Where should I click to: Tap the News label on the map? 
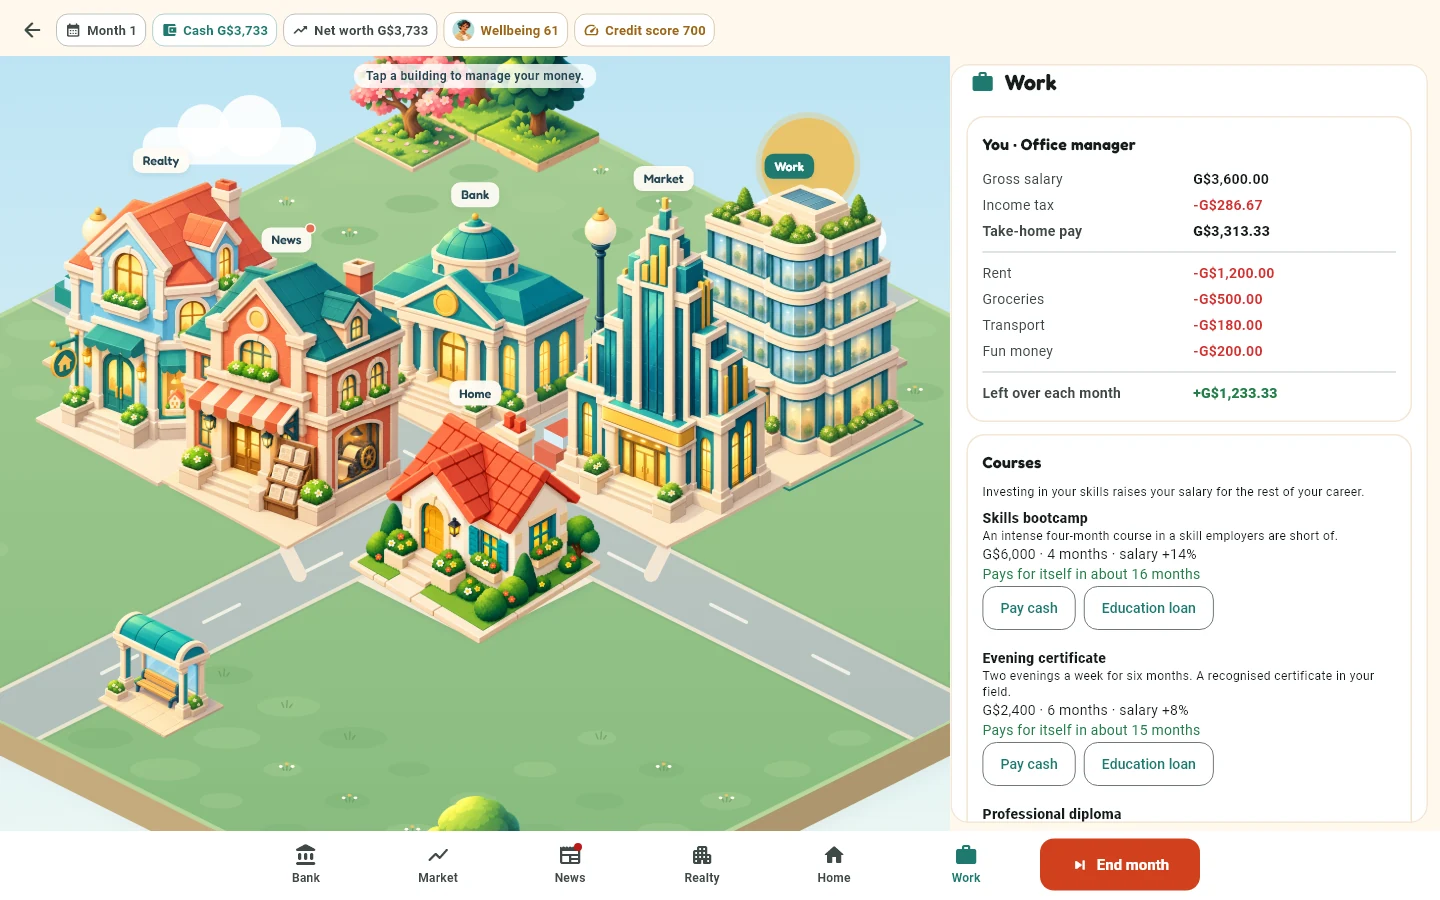click(x=286, y=240)
